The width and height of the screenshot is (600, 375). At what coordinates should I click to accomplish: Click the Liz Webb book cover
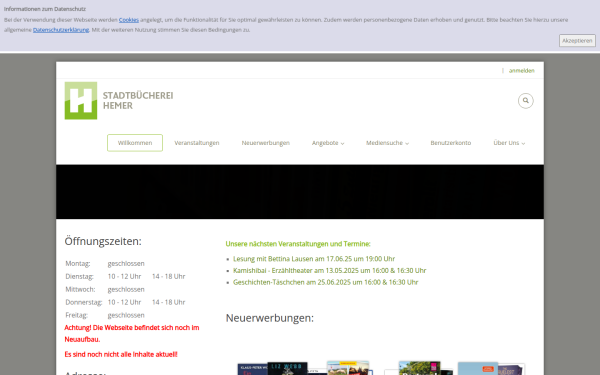click(287, 368)
